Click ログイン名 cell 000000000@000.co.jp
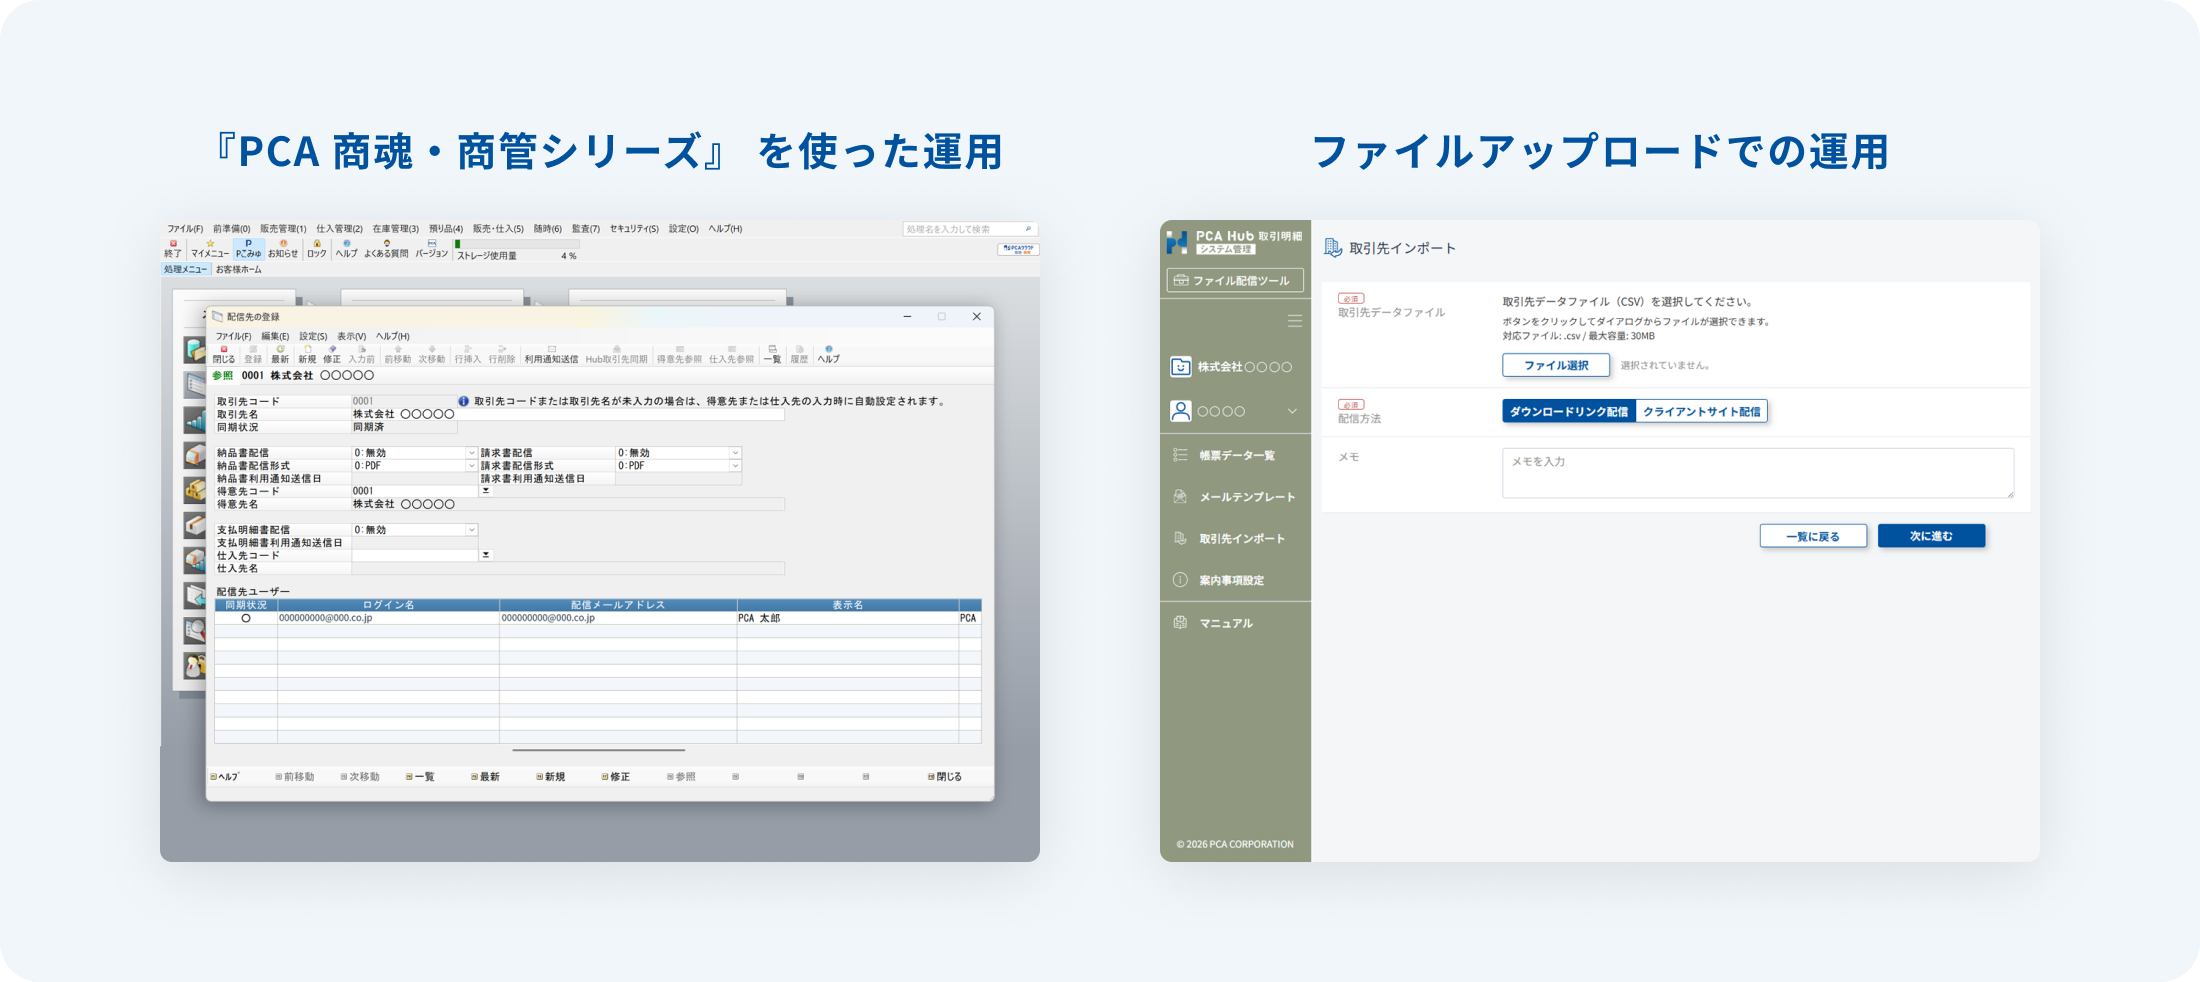This screenshot has width=2200, height=982. pyautogui.click(x=388, y=618)
